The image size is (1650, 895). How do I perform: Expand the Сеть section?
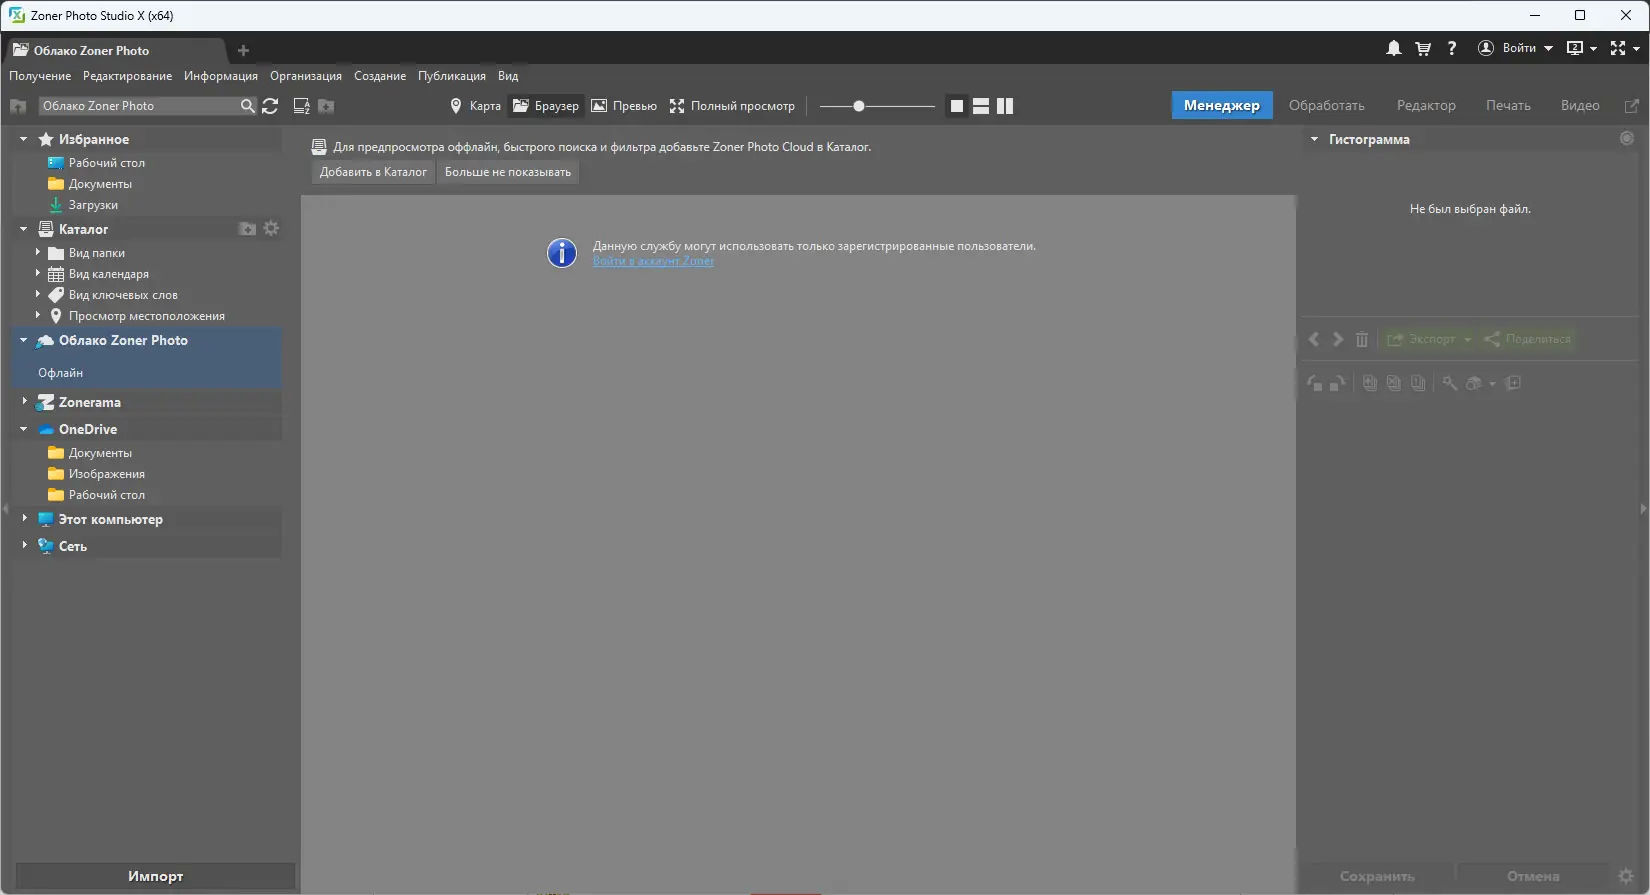pos(24,546)
